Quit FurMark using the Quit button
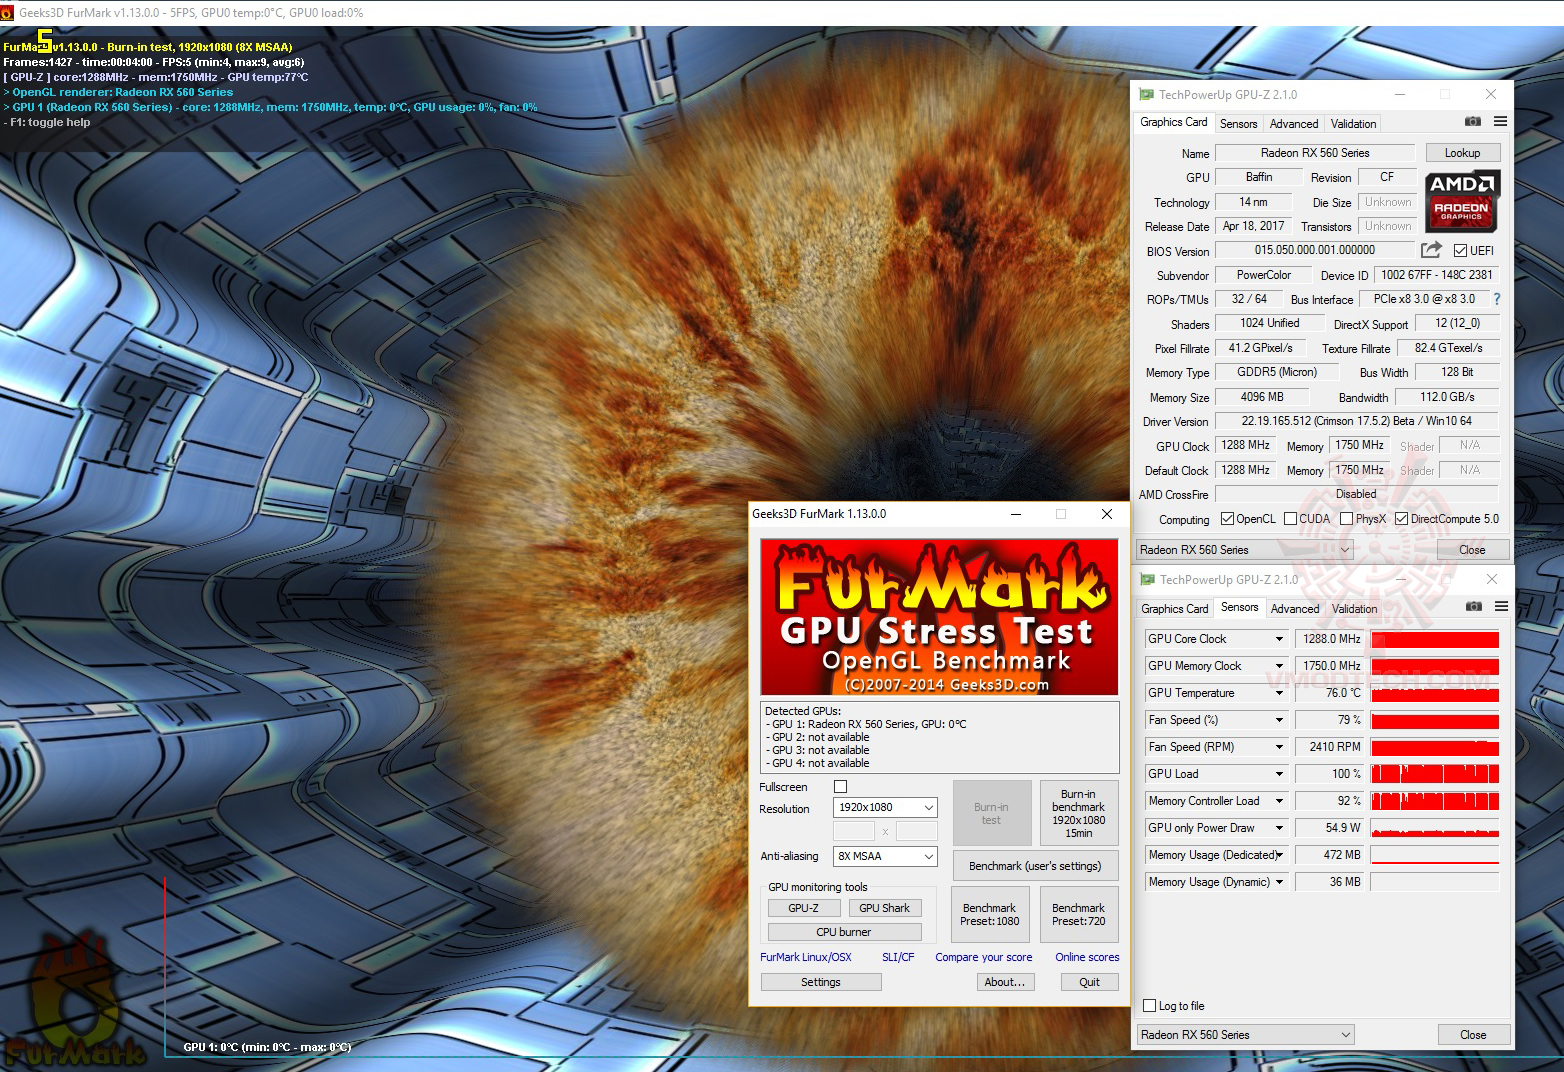The height and width of the screenshot is (1072, 1564). pos(1090,982)
